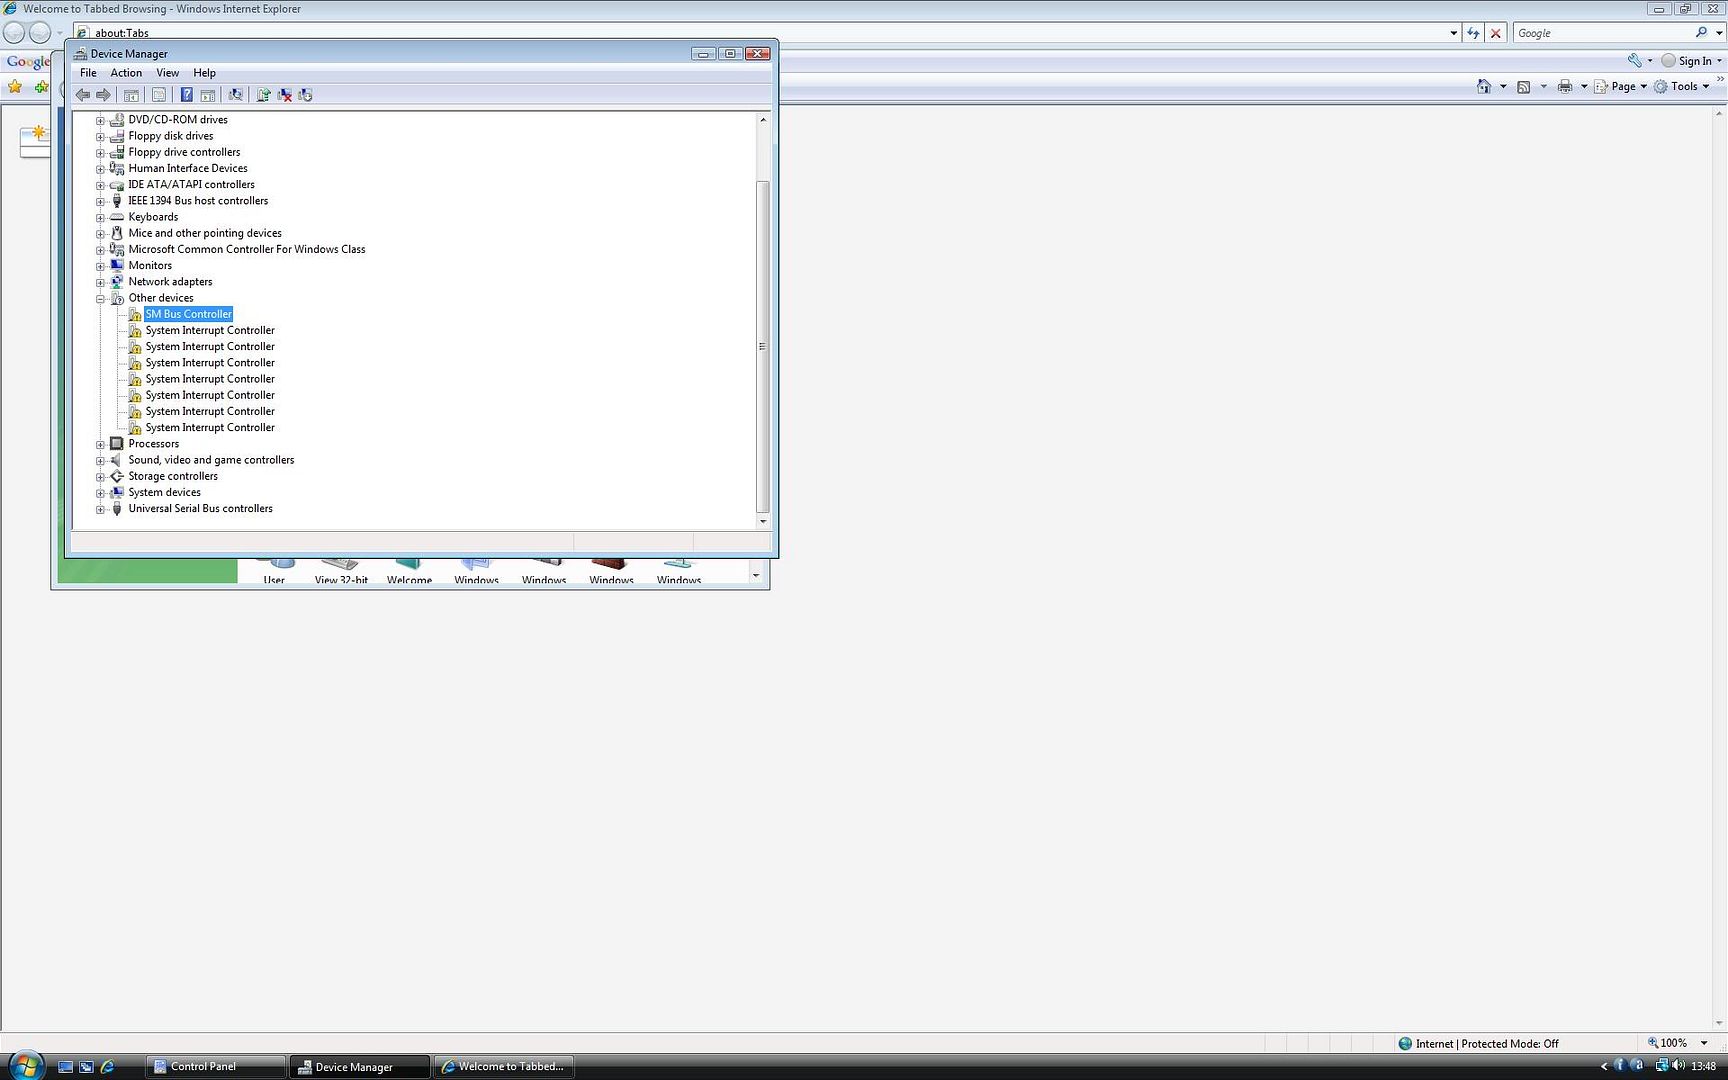Select the Monitors category

click(150, 265)
